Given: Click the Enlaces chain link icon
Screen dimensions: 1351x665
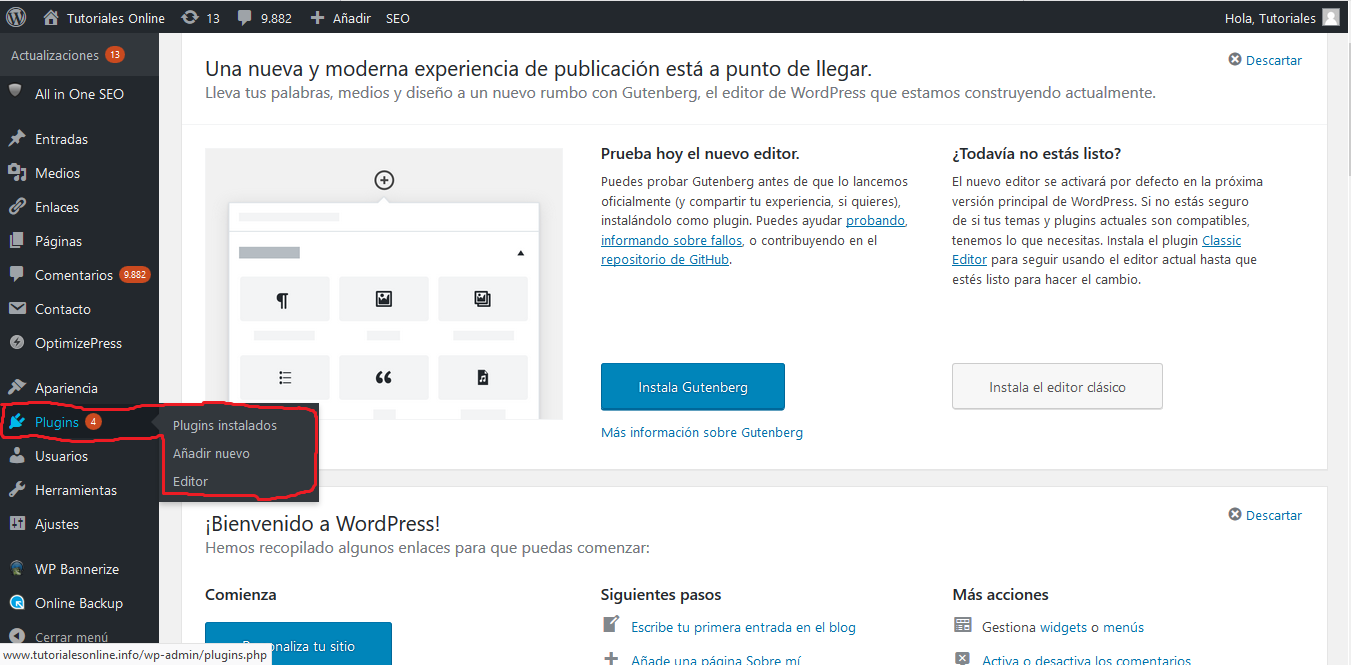Looking at the screenshot, I should (17, 207).
